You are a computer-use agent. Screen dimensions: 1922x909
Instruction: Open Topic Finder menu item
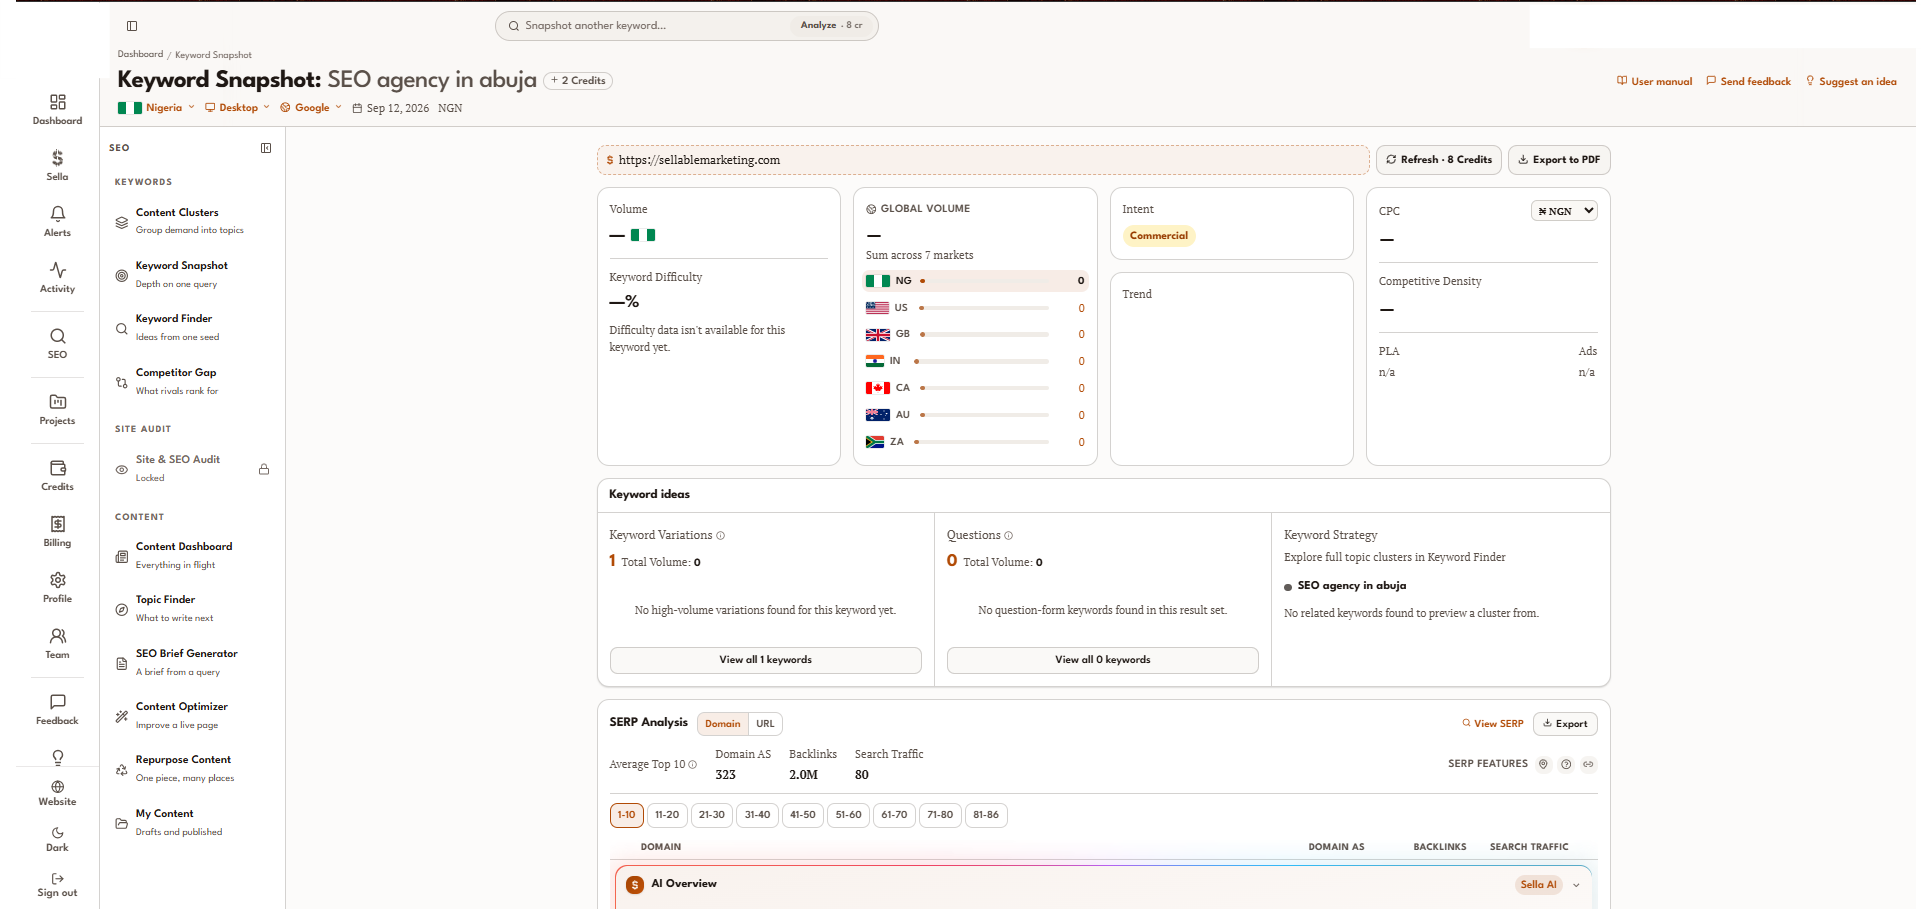tap(190, 609)
